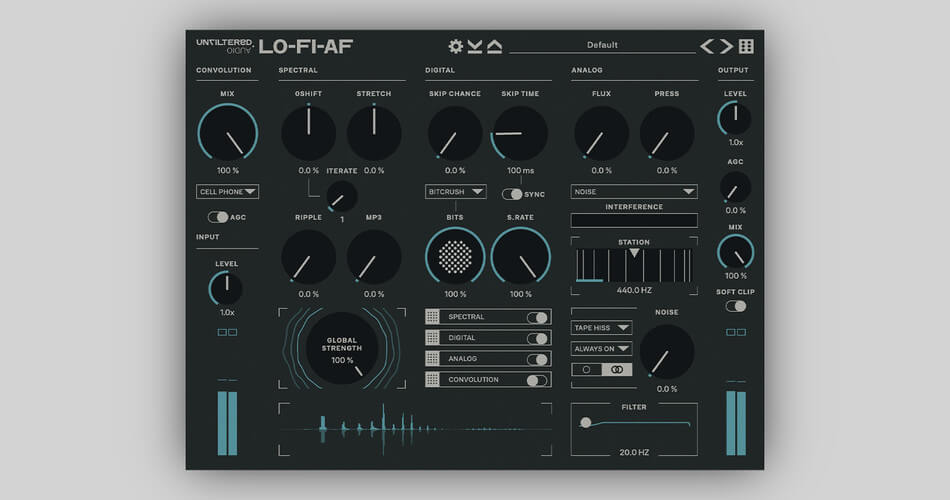Click the save preset down-arrow icon

tap(475, 46)
